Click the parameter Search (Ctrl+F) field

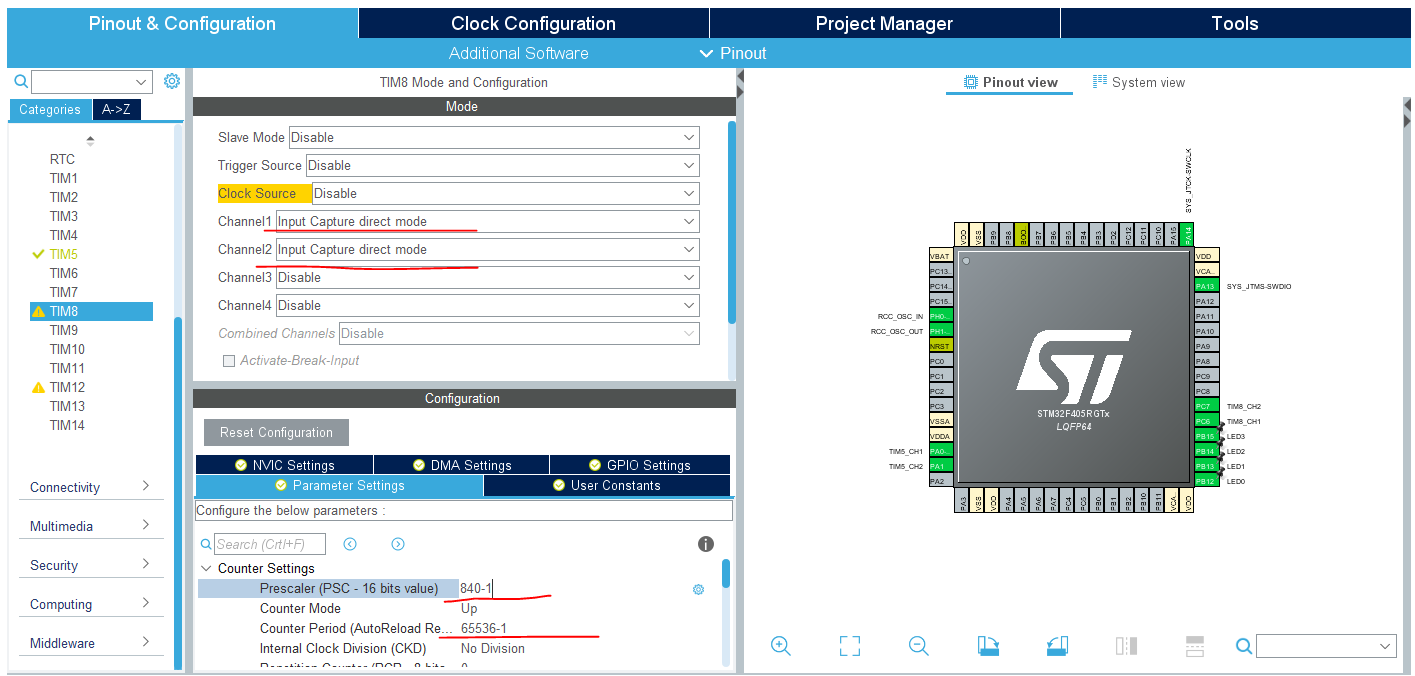[270, 544]
